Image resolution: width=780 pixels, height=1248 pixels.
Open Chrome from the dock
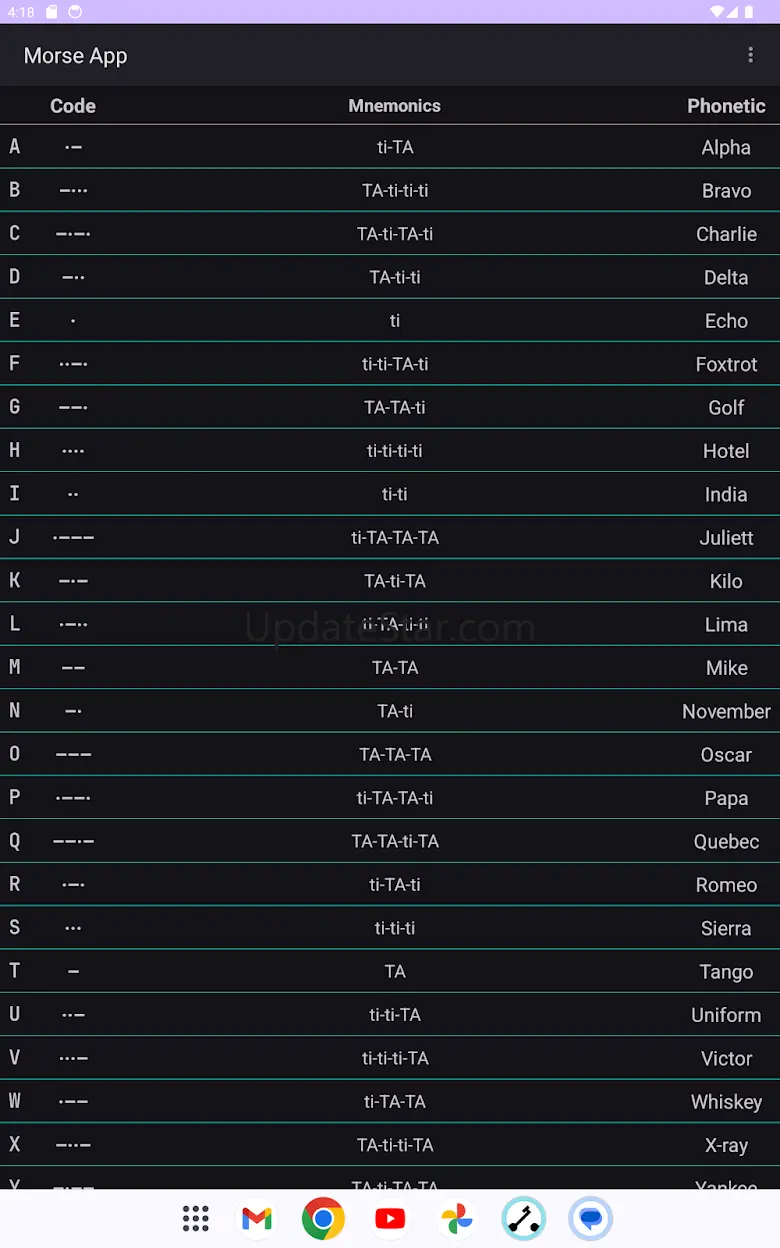pos(323,1218)
